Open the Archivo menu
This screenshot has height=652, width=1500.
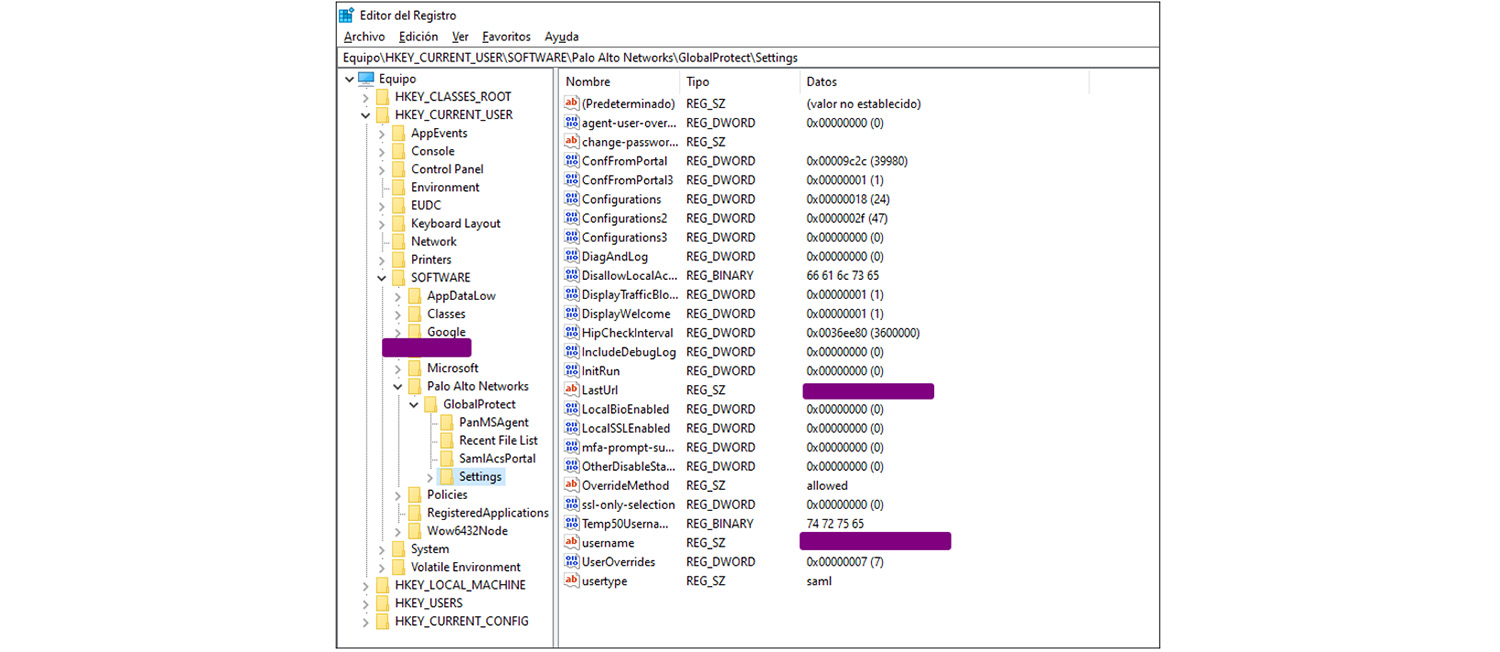(x=364, y=37)
